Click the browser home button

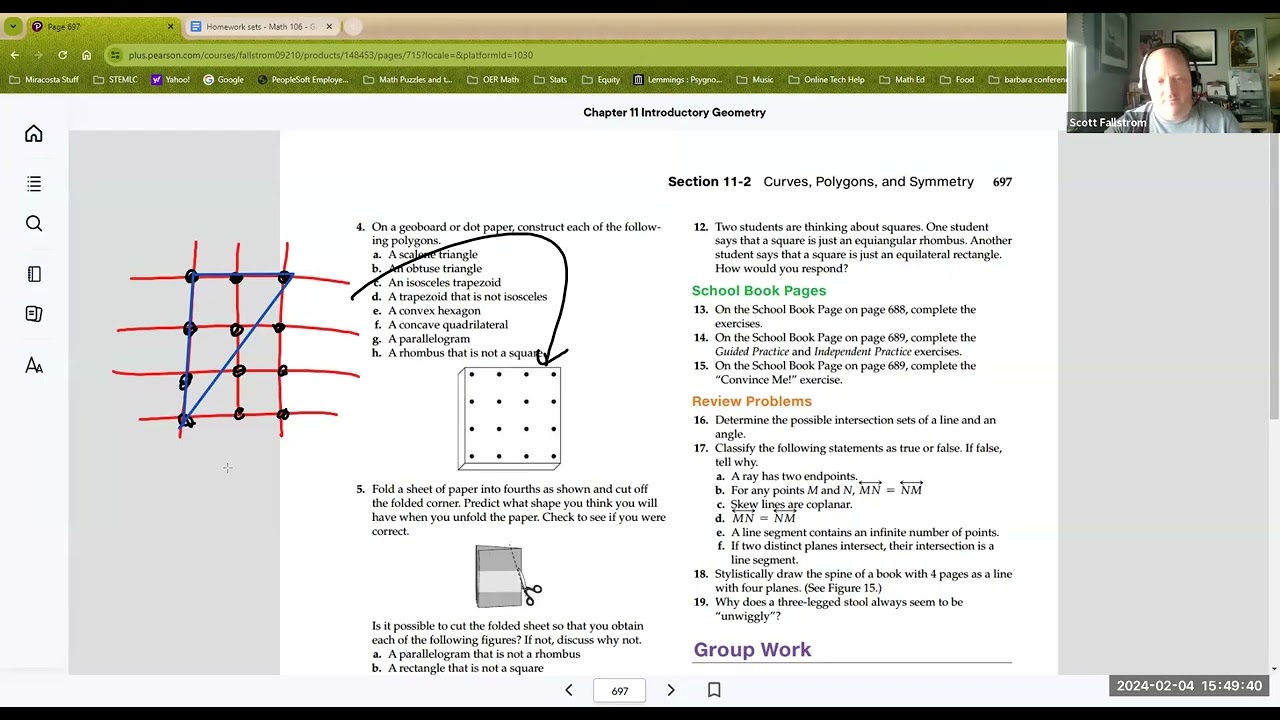[86, 55]
